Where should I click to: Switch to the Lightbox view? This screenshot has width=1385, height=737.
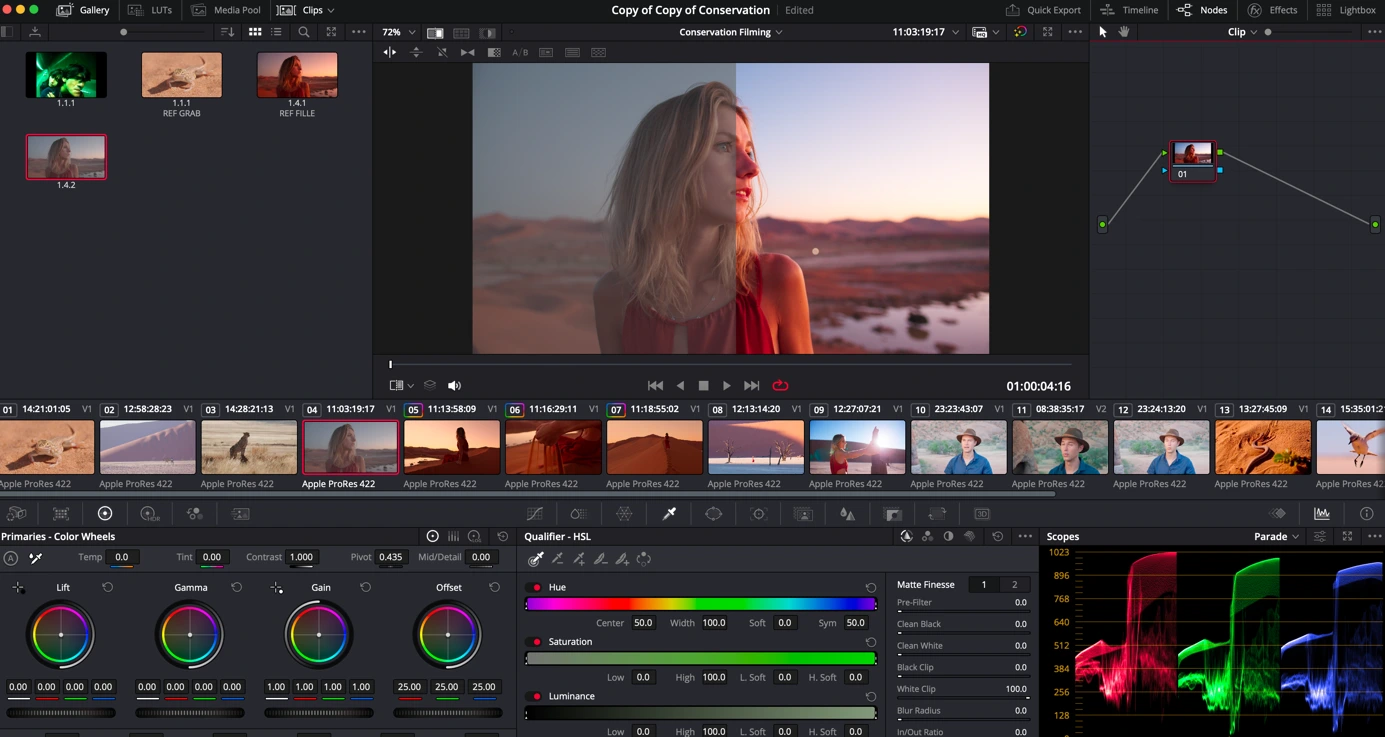[x=1348, y=10]
